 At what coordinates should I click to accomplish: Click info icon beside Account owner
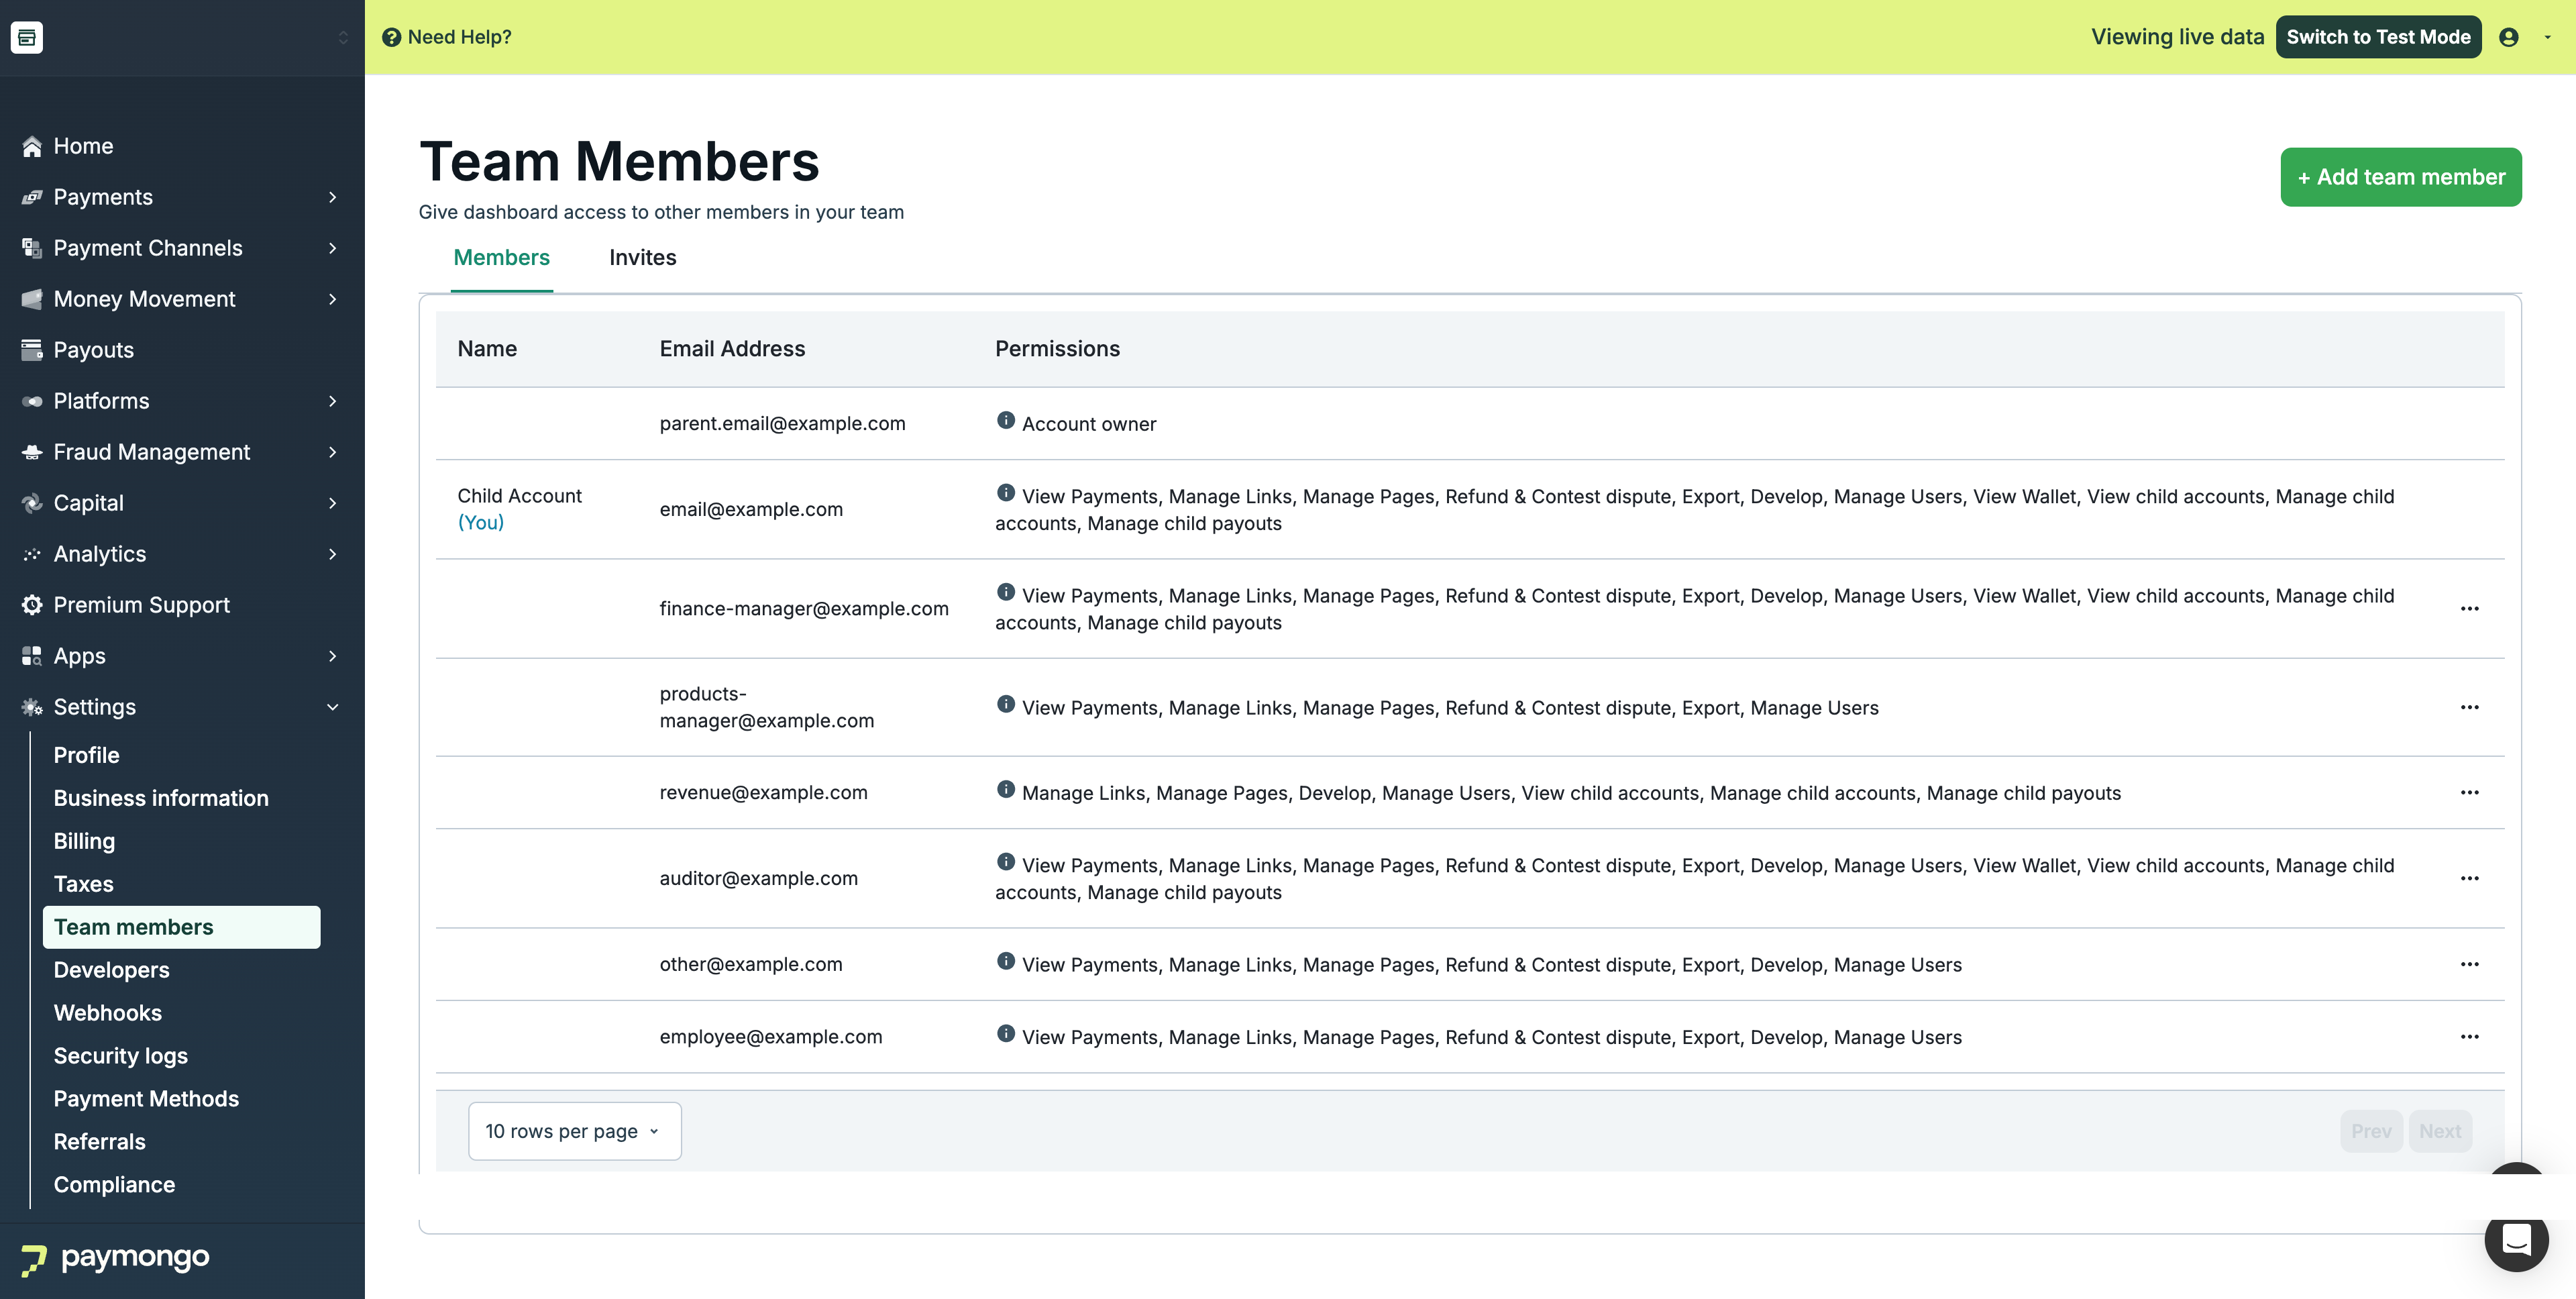click(x=1005, y=421)
